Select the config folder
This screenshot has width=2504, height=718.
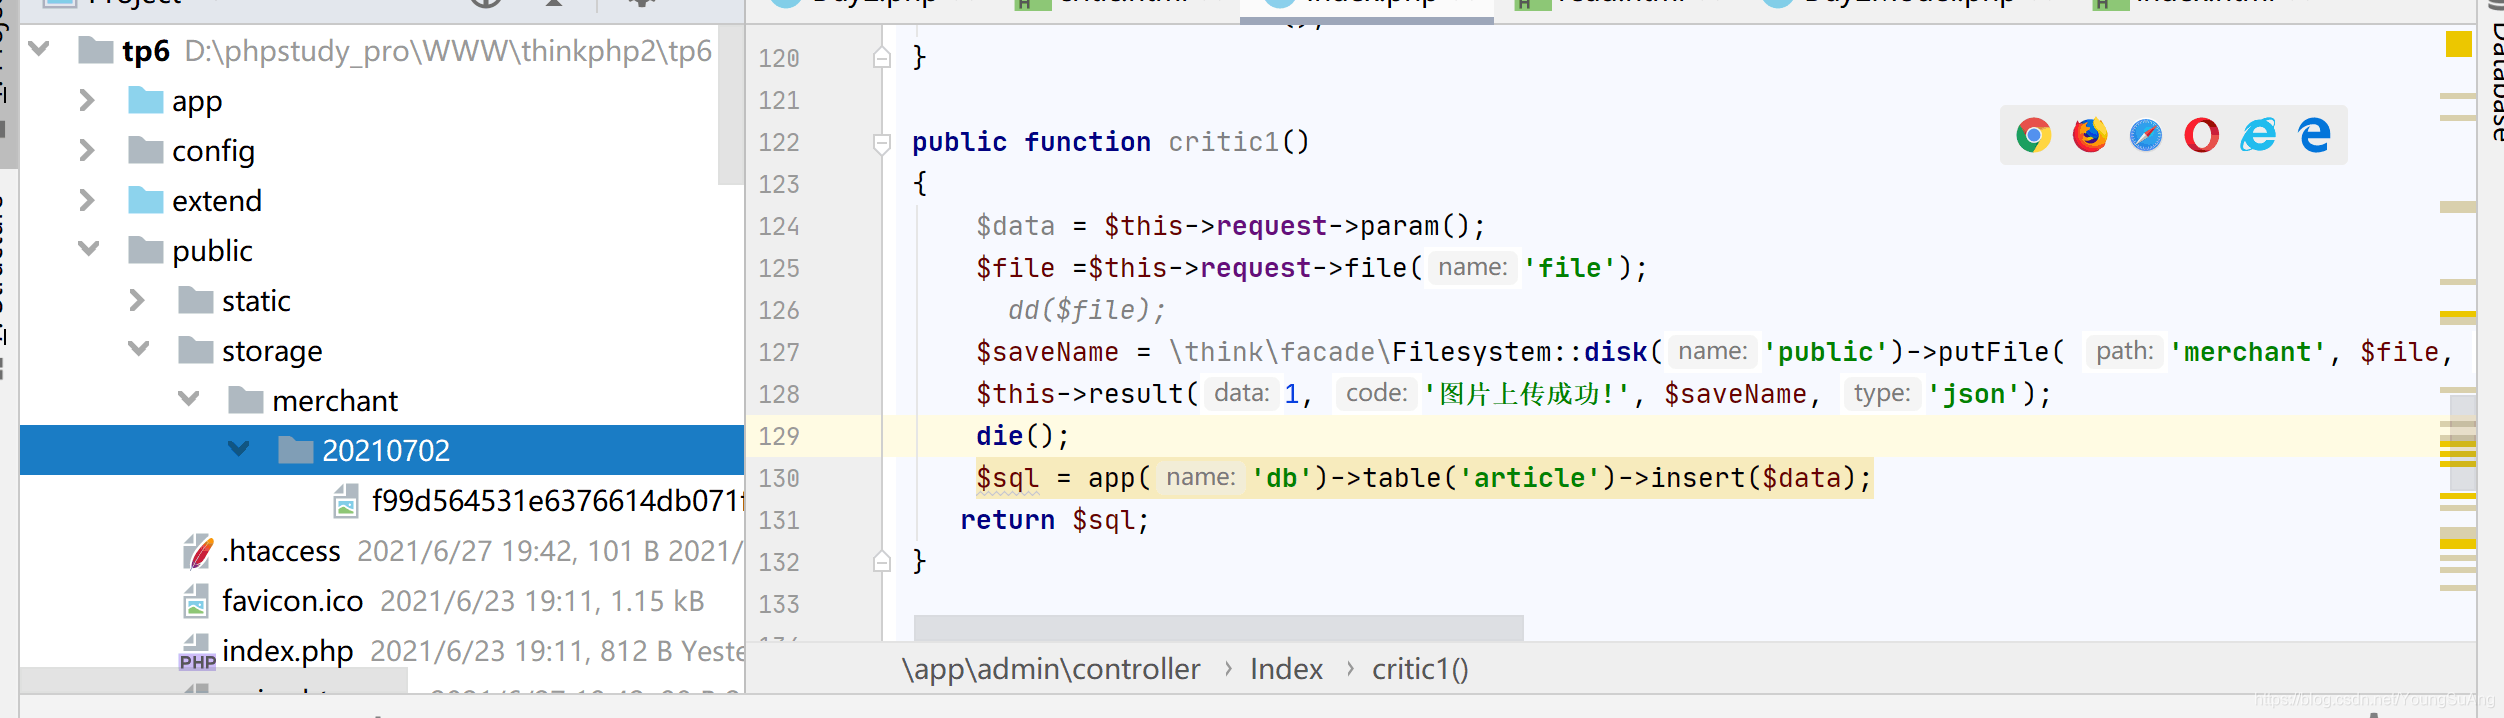point(213,151)
